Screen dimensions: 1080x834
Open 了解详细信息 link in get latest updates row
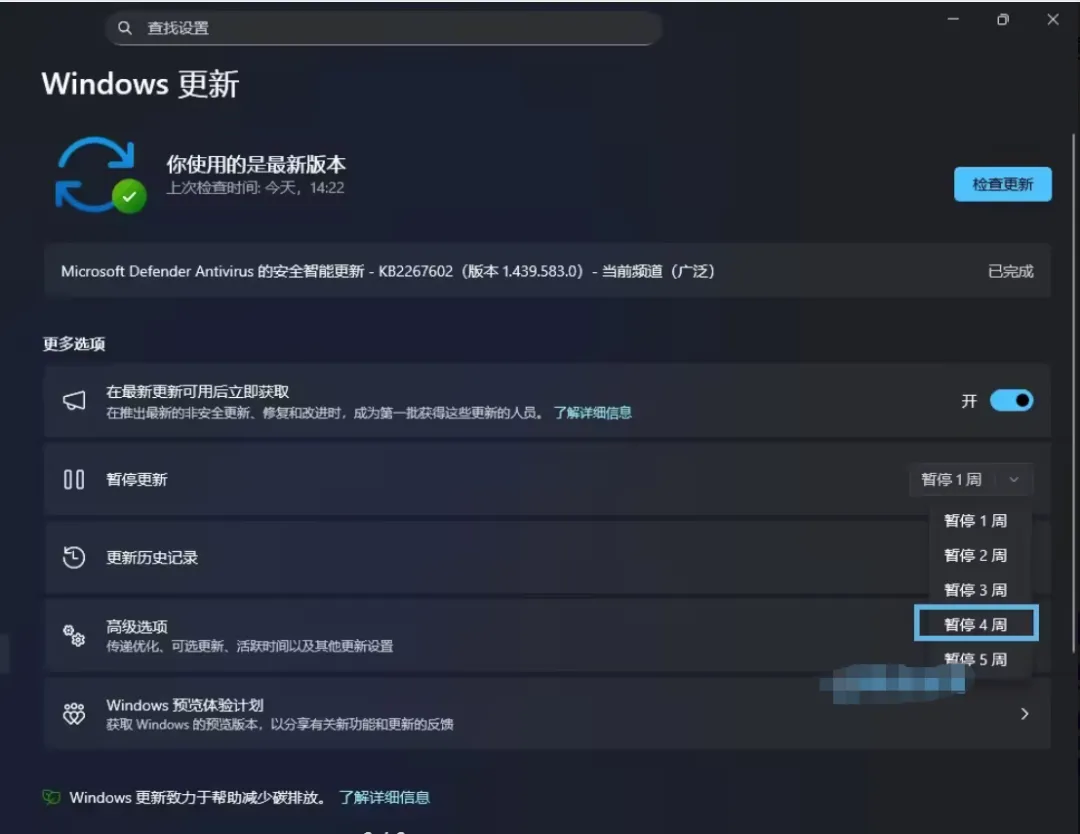click(x=592, y=413)
